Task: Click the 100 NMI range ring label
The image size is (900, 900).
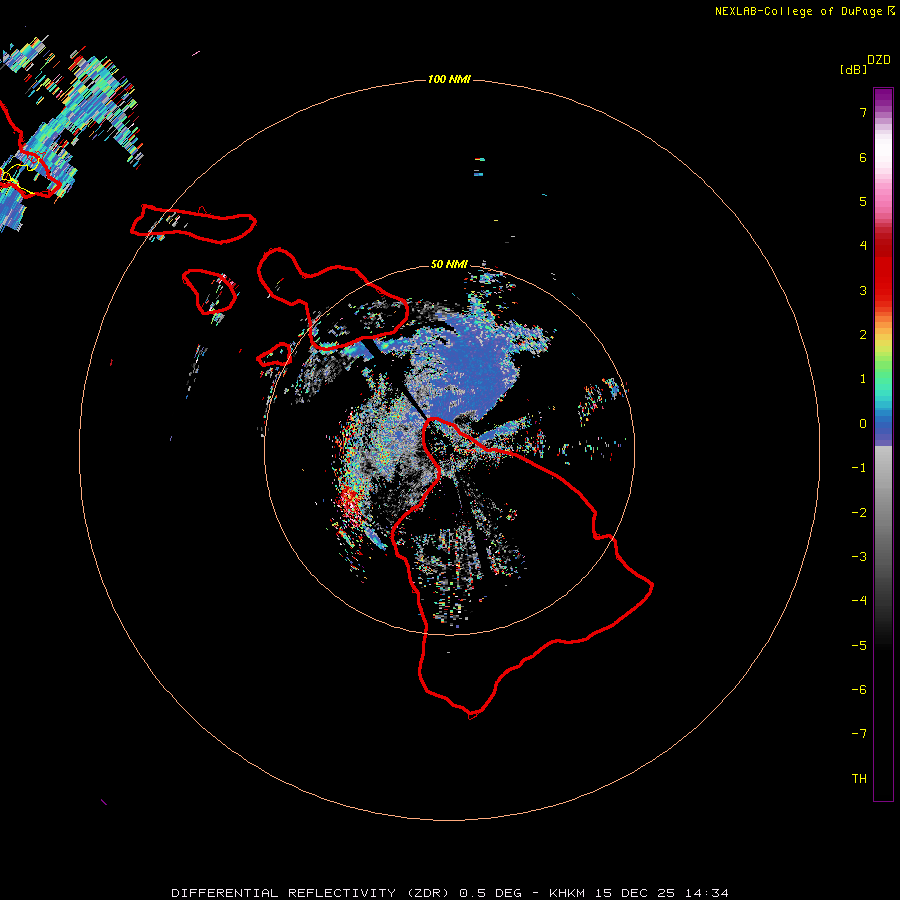Action: pyautogui.click(x=449, y=79)
